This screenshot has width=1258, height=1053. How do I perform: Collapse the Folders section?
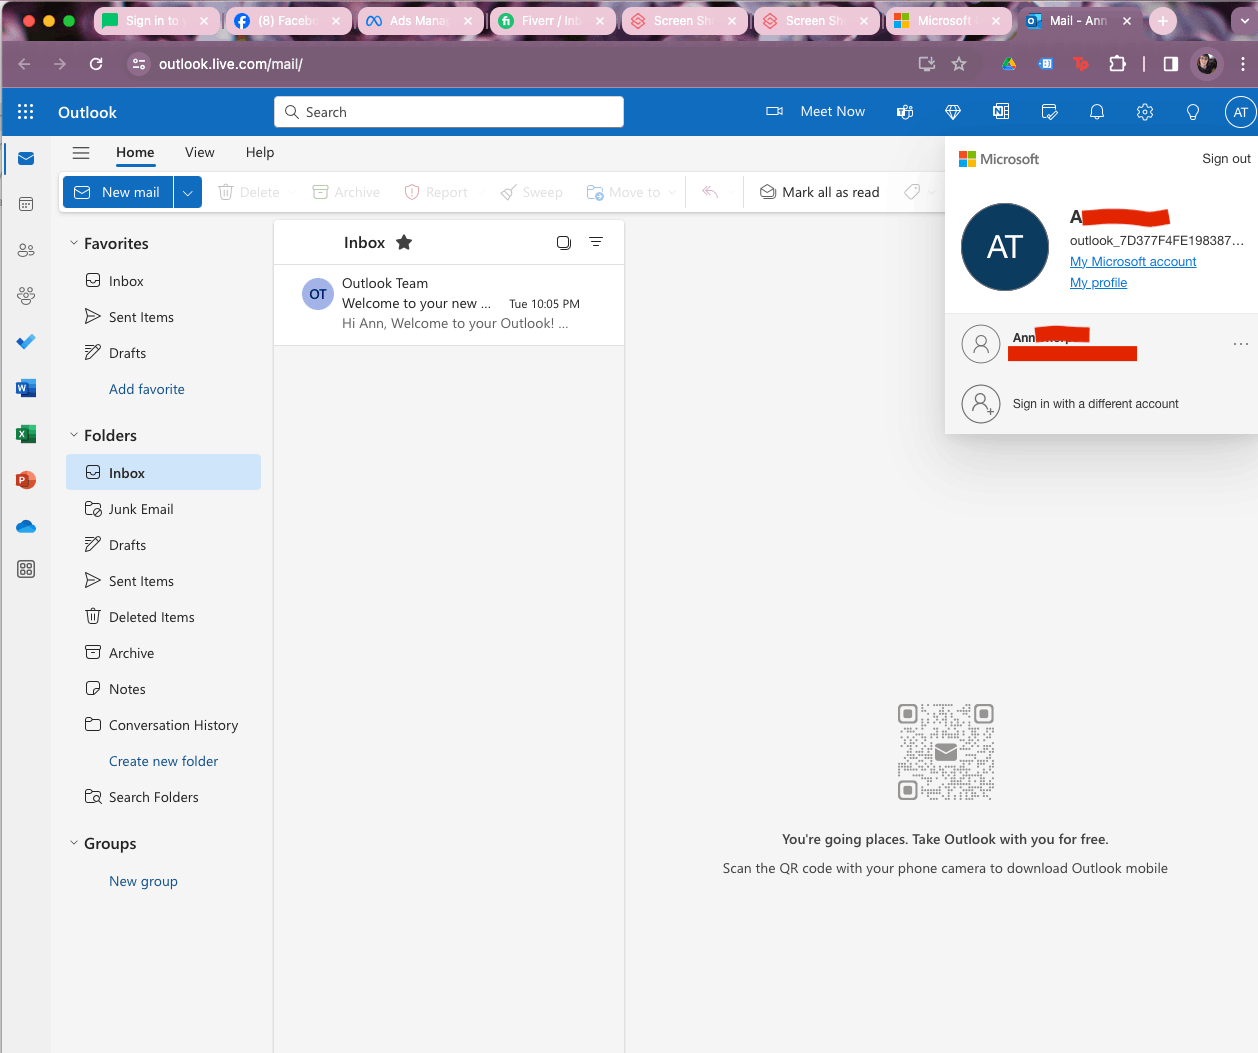pos(74,435)
